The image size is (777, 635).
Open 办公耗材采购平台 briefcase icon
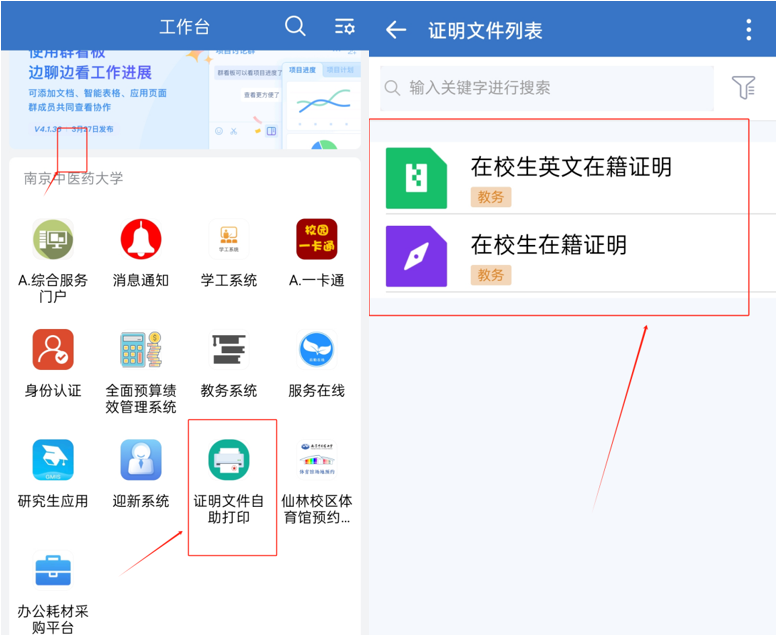coord(53,570)
